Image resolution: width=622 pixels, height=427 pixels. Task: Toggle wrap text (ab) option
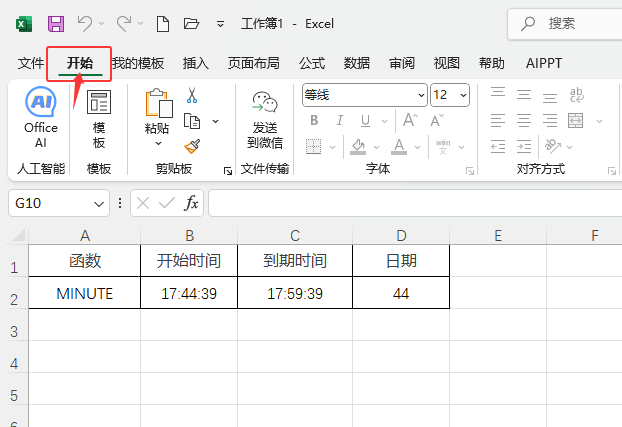click(x=576, y=94)
